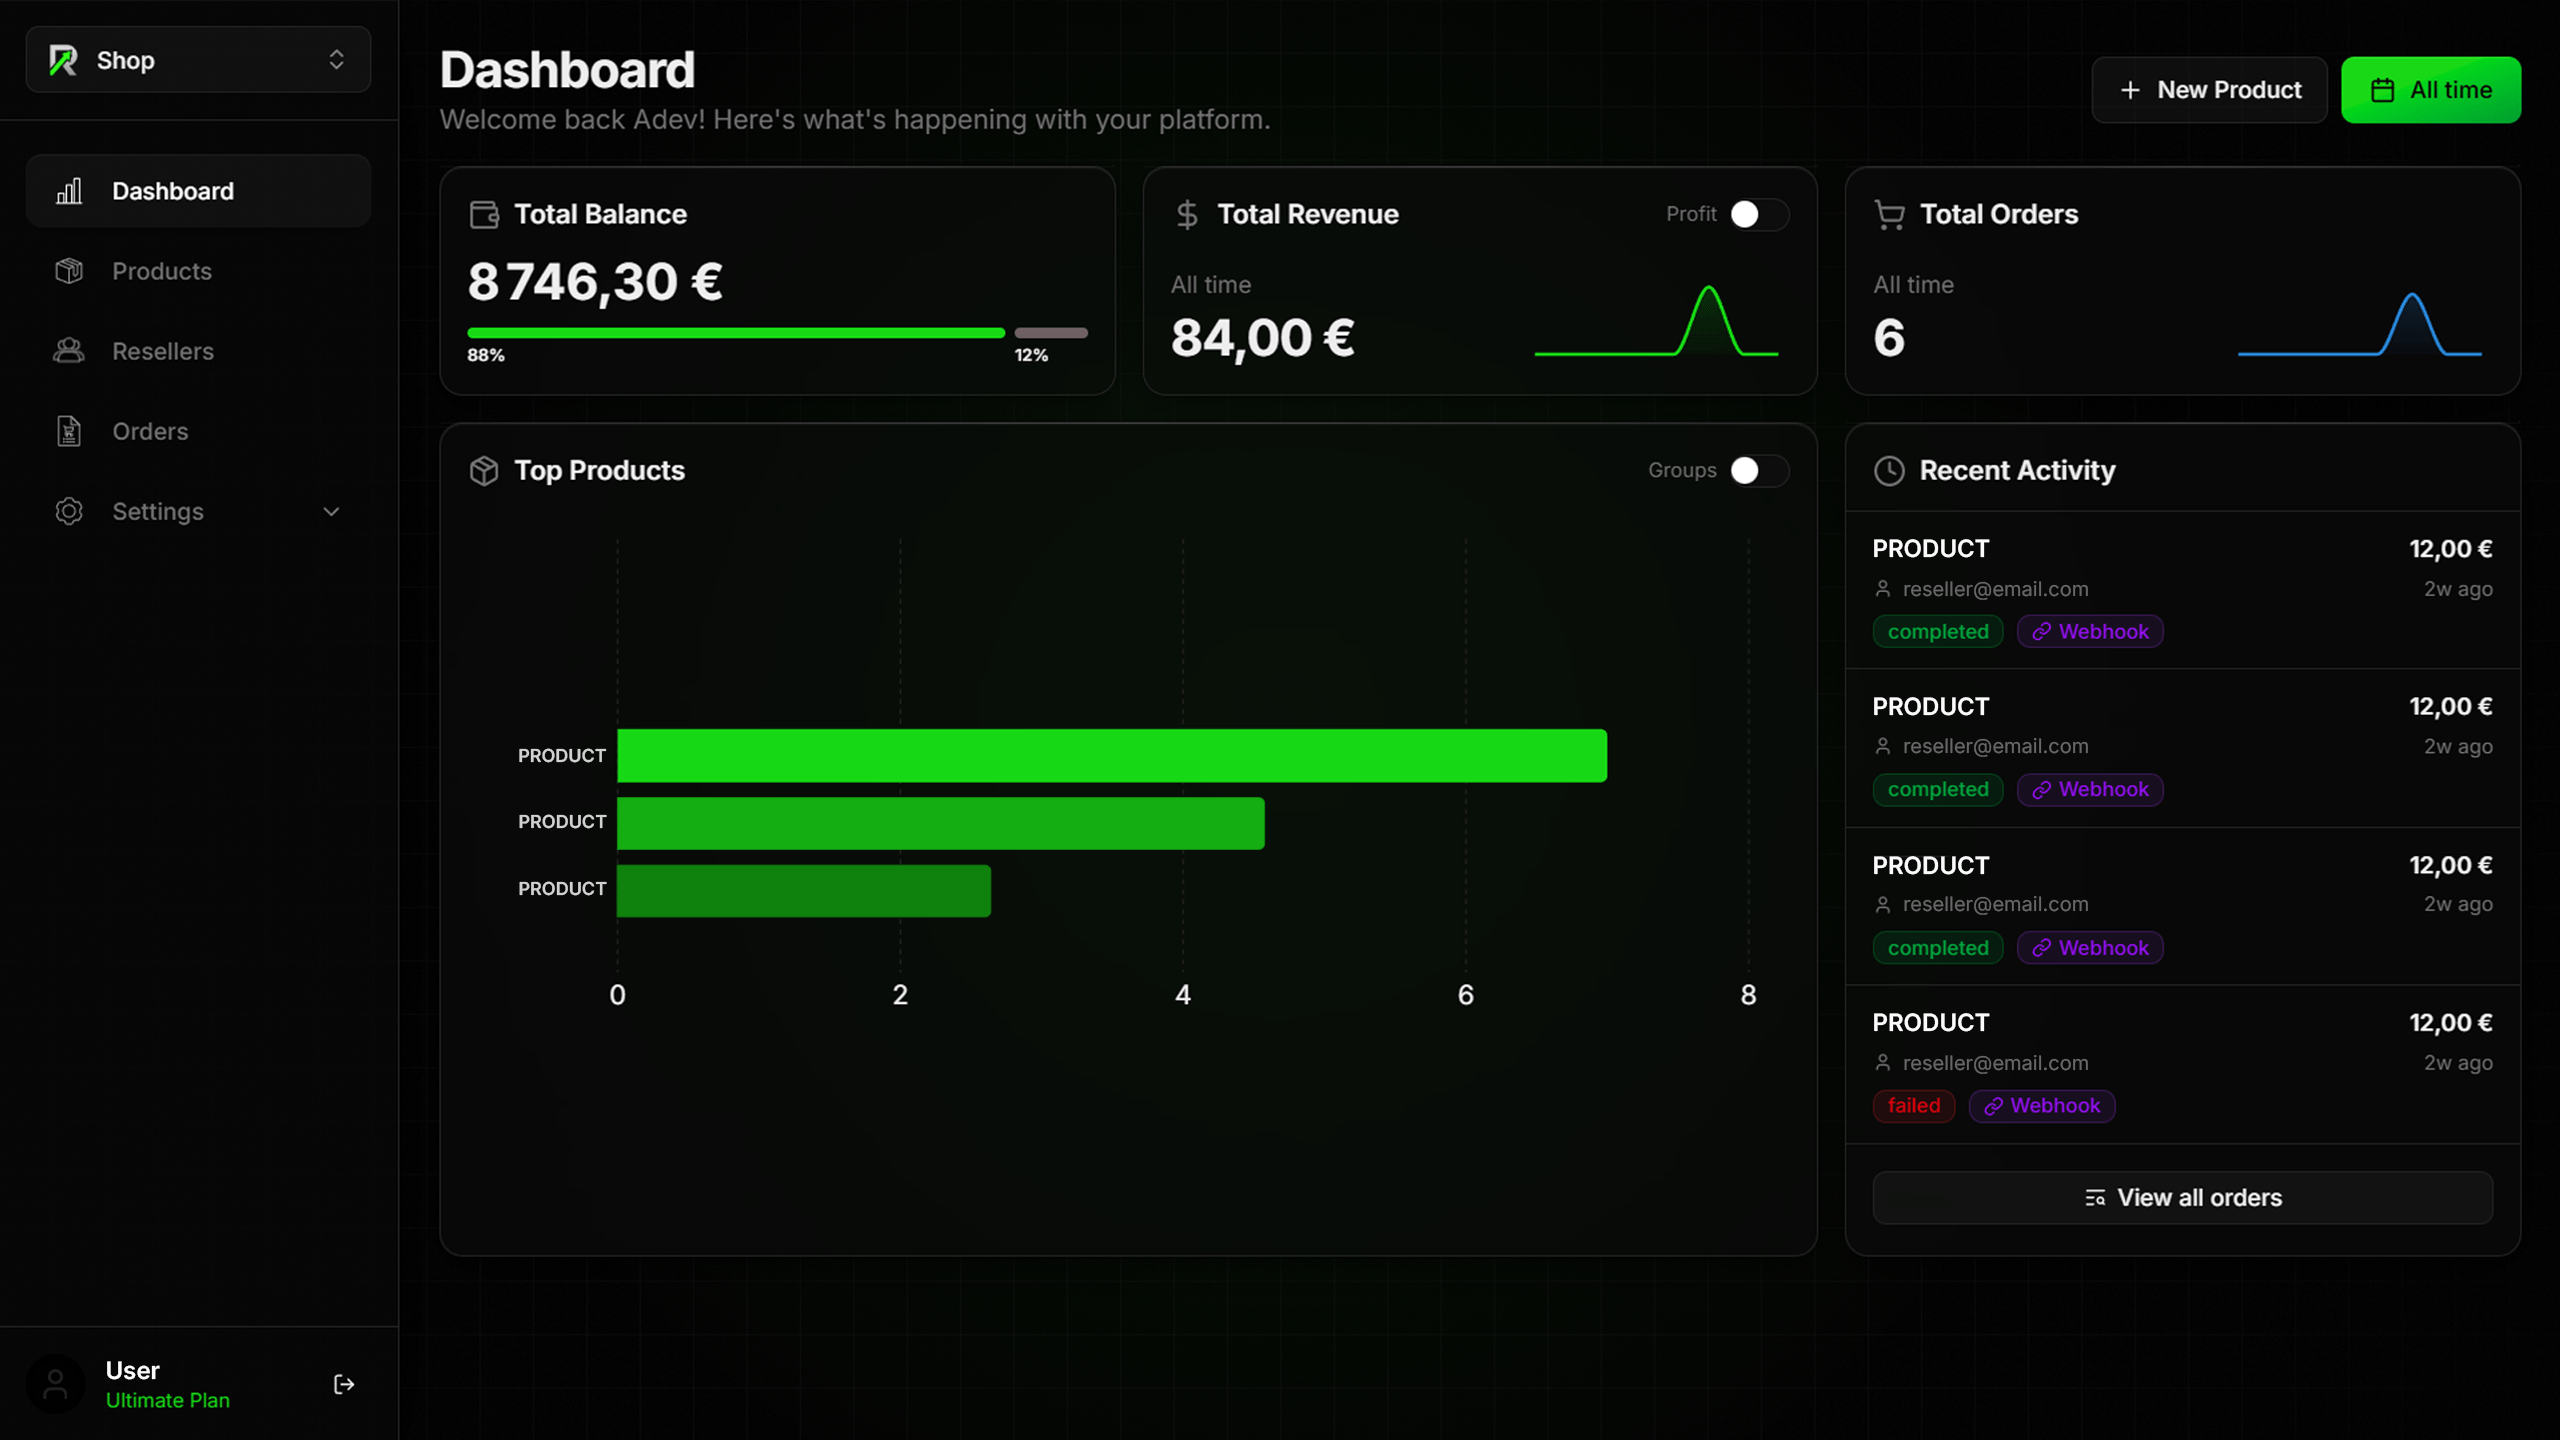Click the completed status badge on first activity

point(1937,631)
